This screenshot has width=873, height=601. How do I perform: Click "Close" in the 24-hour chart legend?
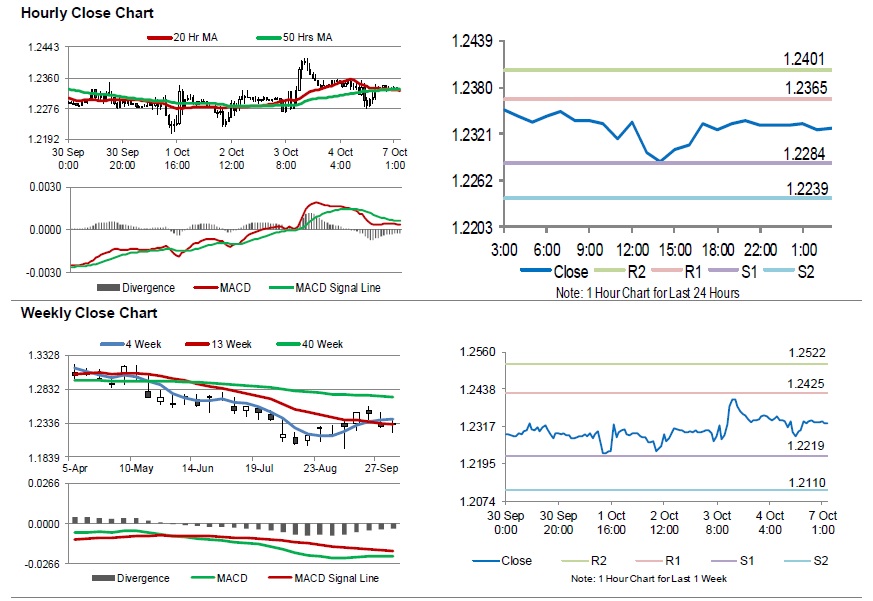pos(571,272)
